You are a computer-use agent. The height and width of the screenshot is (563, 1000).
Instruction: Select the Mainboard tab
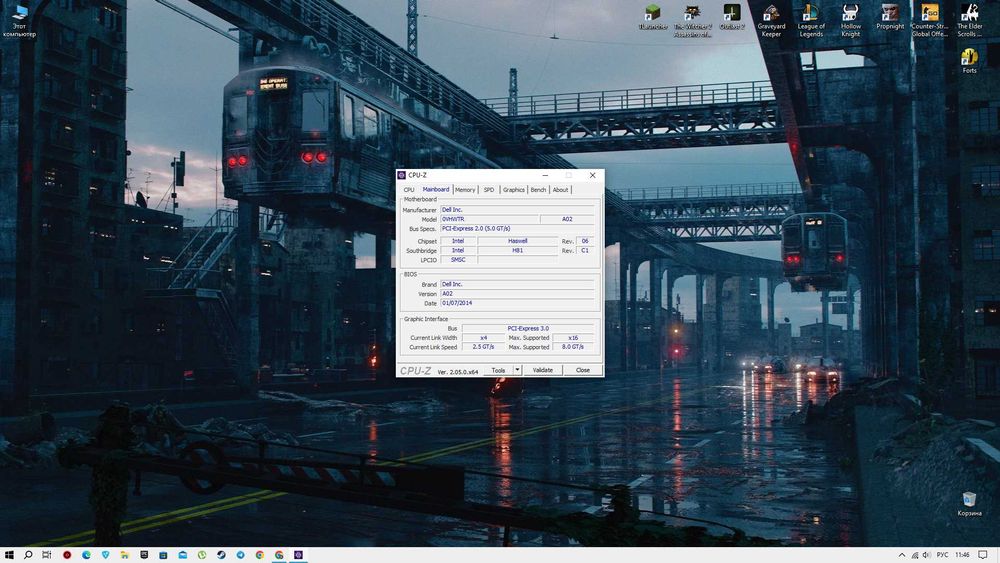pos(436,189)
